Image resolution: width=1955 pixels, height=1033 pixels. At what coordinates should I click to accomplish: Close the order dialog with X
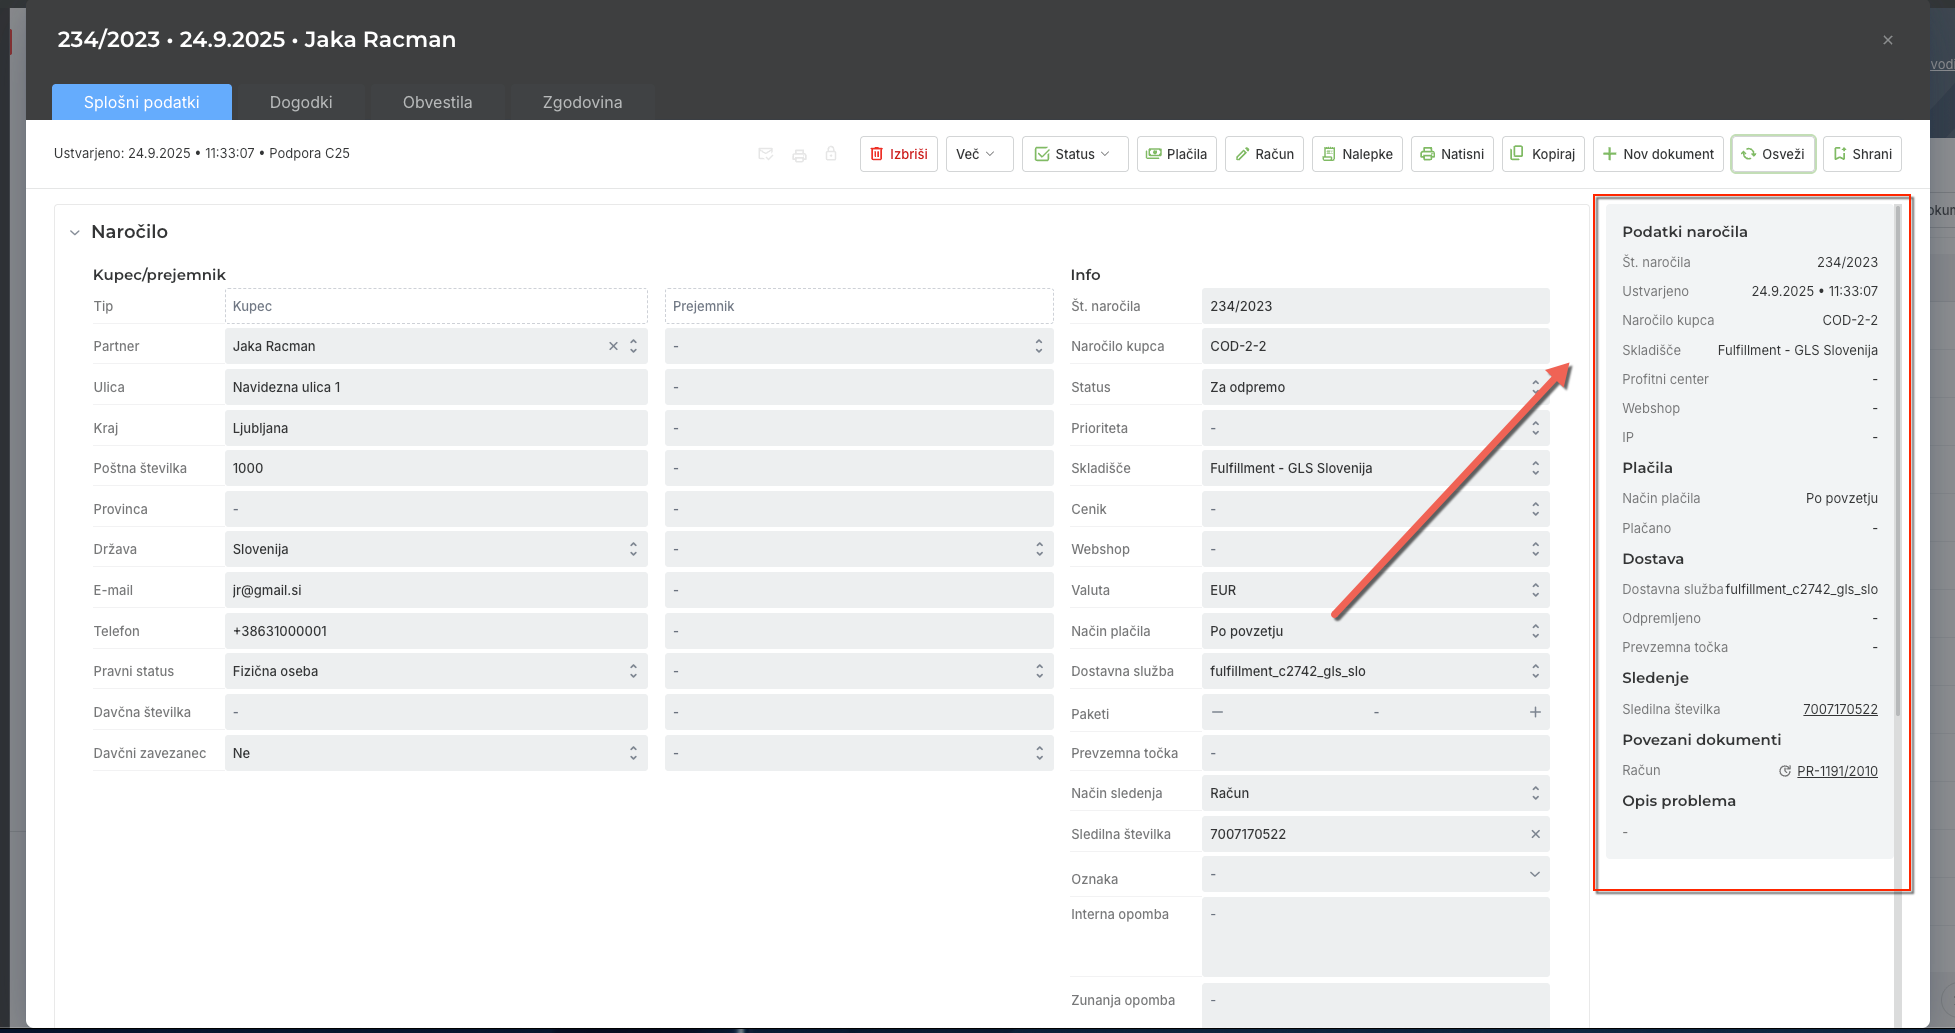(1888, 40)
